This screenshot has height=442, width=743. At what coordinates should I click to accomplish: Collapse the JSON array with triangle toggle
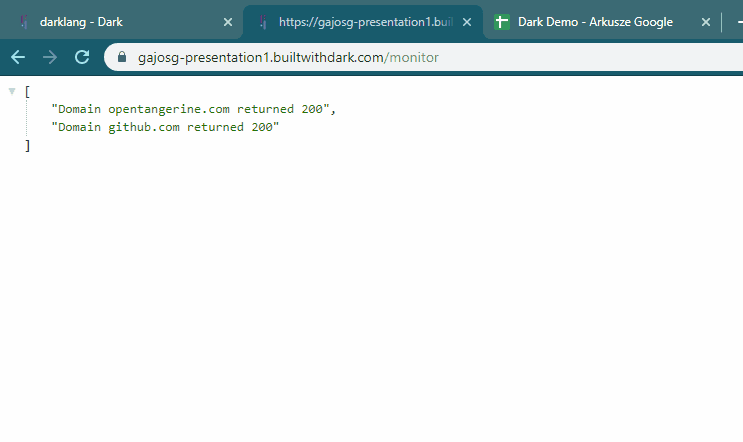tap(12, 91)
